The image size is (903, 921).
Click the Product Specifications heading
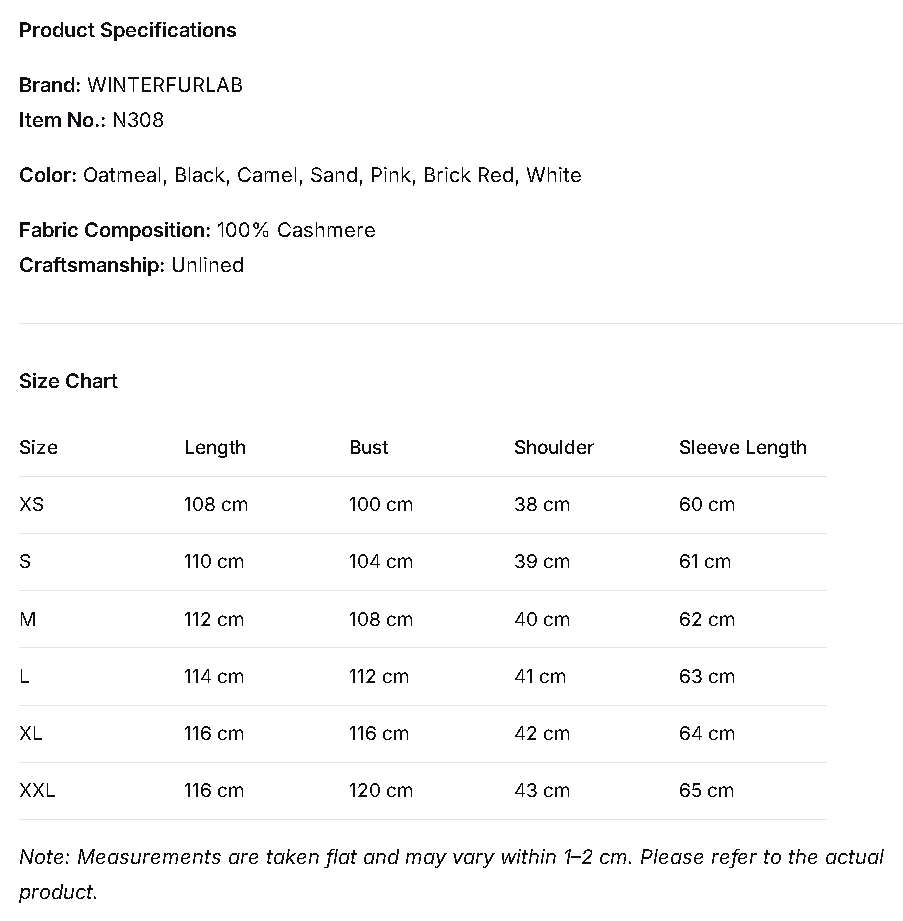[127, 30]
